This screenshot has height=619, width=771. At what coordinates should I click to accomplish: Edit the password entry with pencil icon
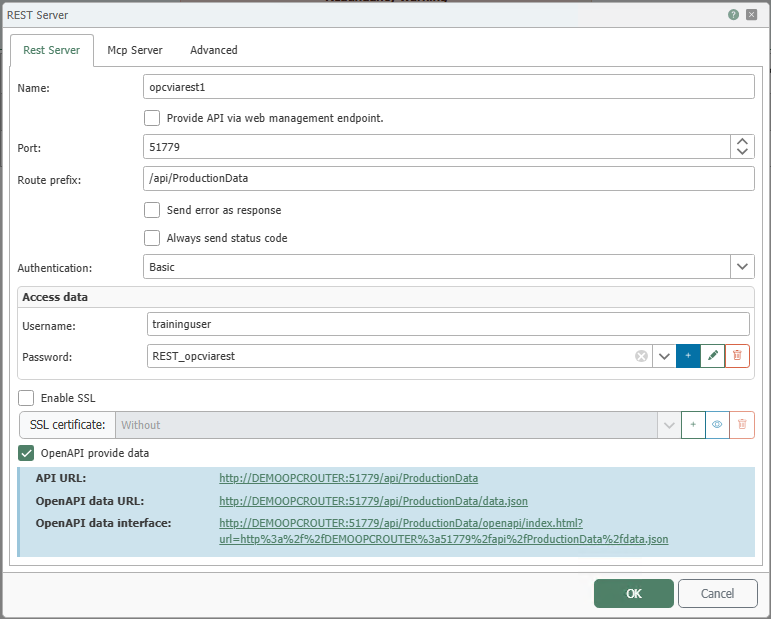pyautogui.click(x=713, y=355)
